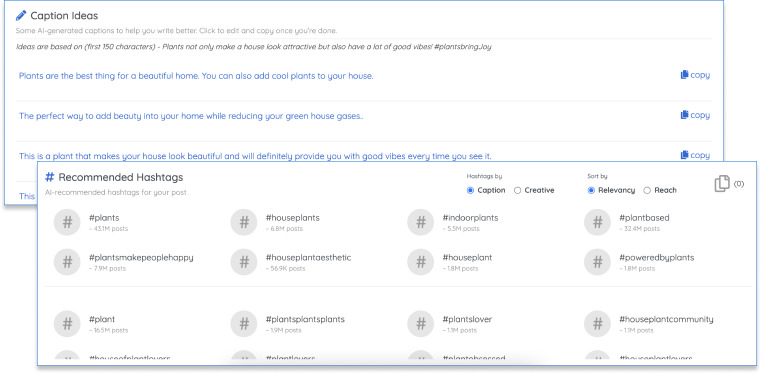Sort hashtags by Relevancy

pyautogui.click(x=591, y=191)
